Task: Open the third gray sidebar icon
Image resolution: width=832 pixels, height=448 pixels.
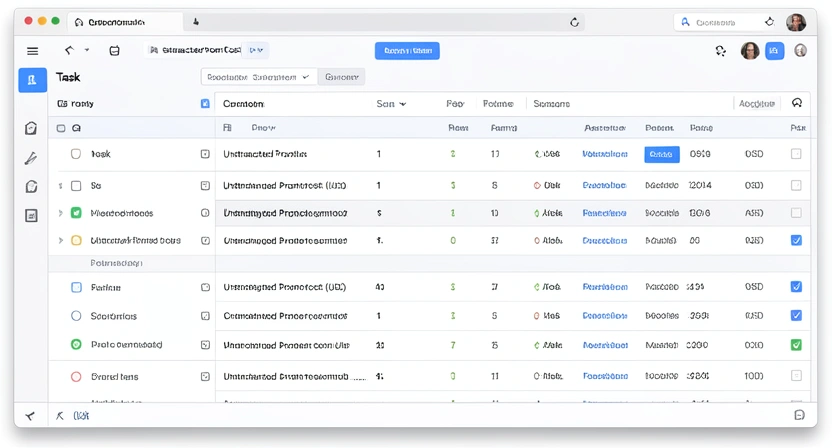Action: (x=31, y=186)
